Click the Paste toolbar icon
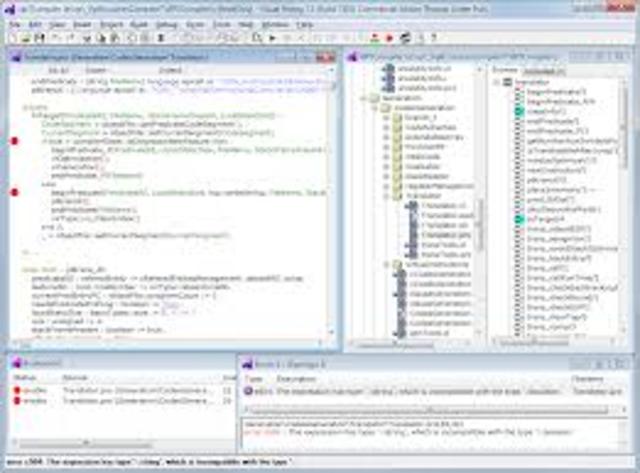640x473 pixels. 115,38
